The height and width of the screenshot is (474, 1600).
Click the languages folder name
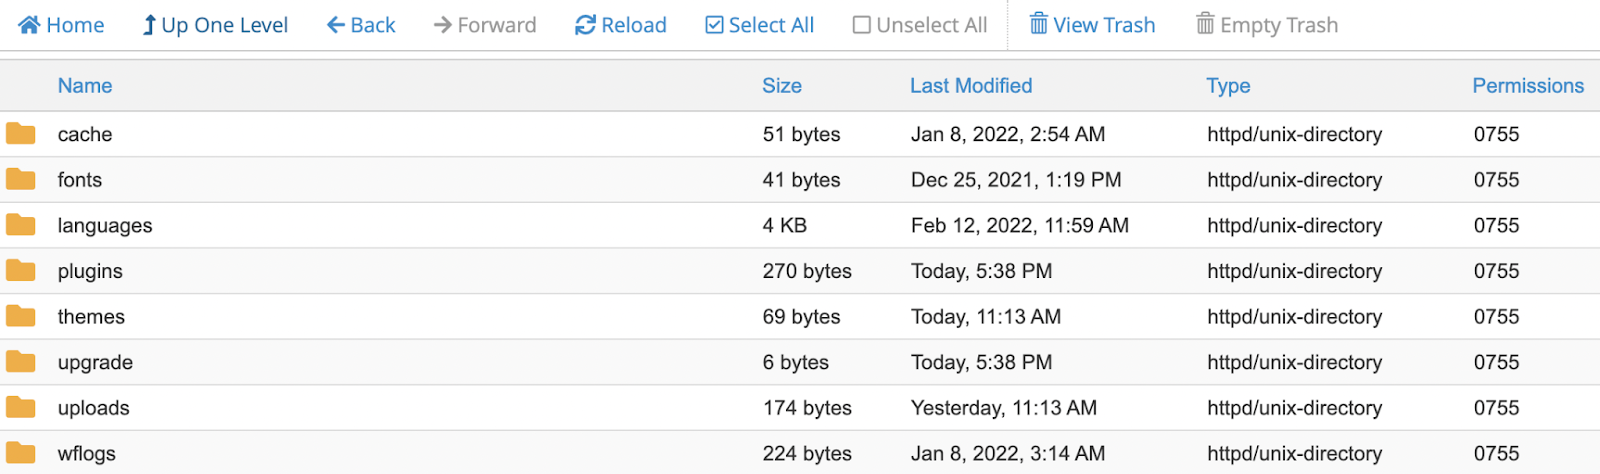(x=105, y=226)
